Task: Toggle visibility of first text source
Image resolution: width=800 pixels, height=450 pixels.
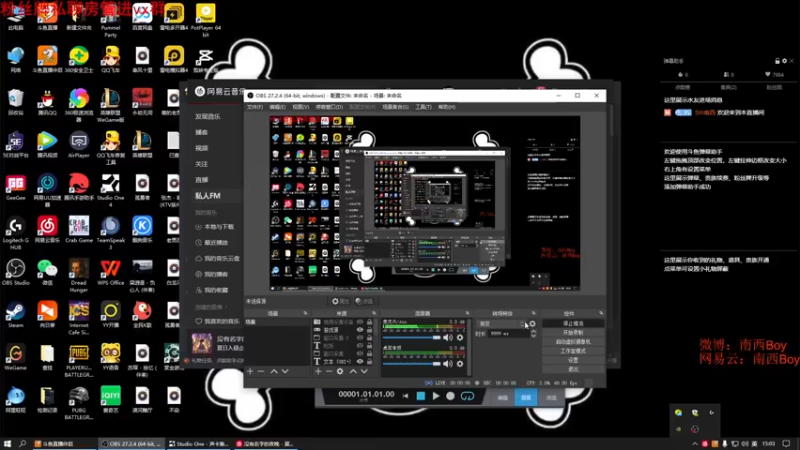Action: (x=360, y=346)
